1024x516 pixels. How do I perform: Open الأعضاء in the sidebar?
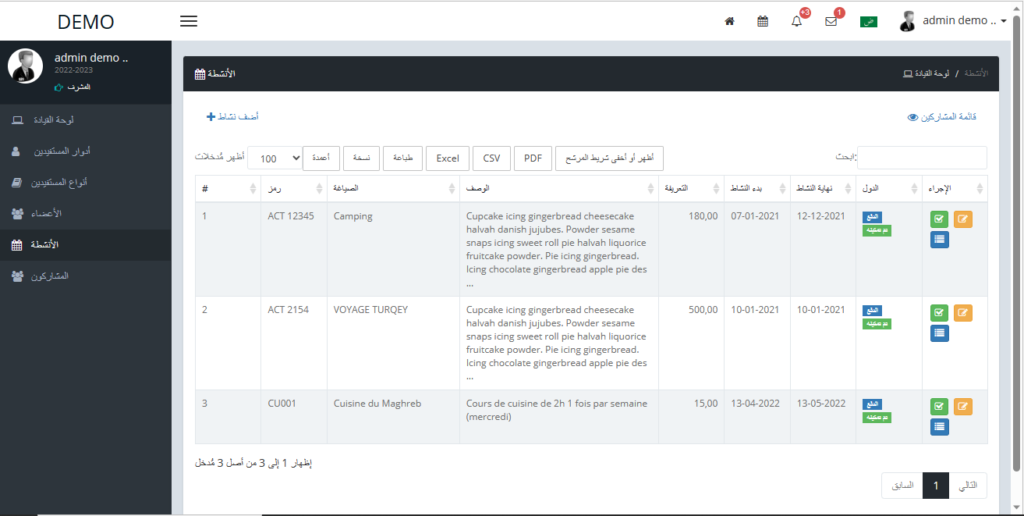click(86, 214)
